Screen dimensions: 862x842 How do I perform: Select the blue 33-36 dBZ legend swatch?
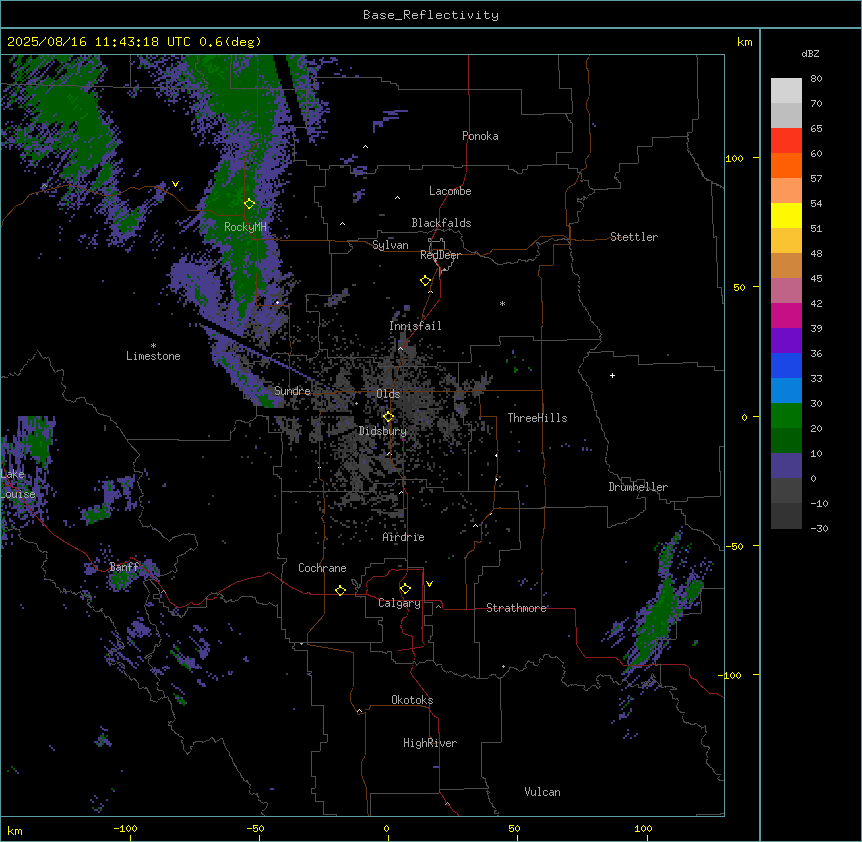pyautogui.click(x=786, y=366)
